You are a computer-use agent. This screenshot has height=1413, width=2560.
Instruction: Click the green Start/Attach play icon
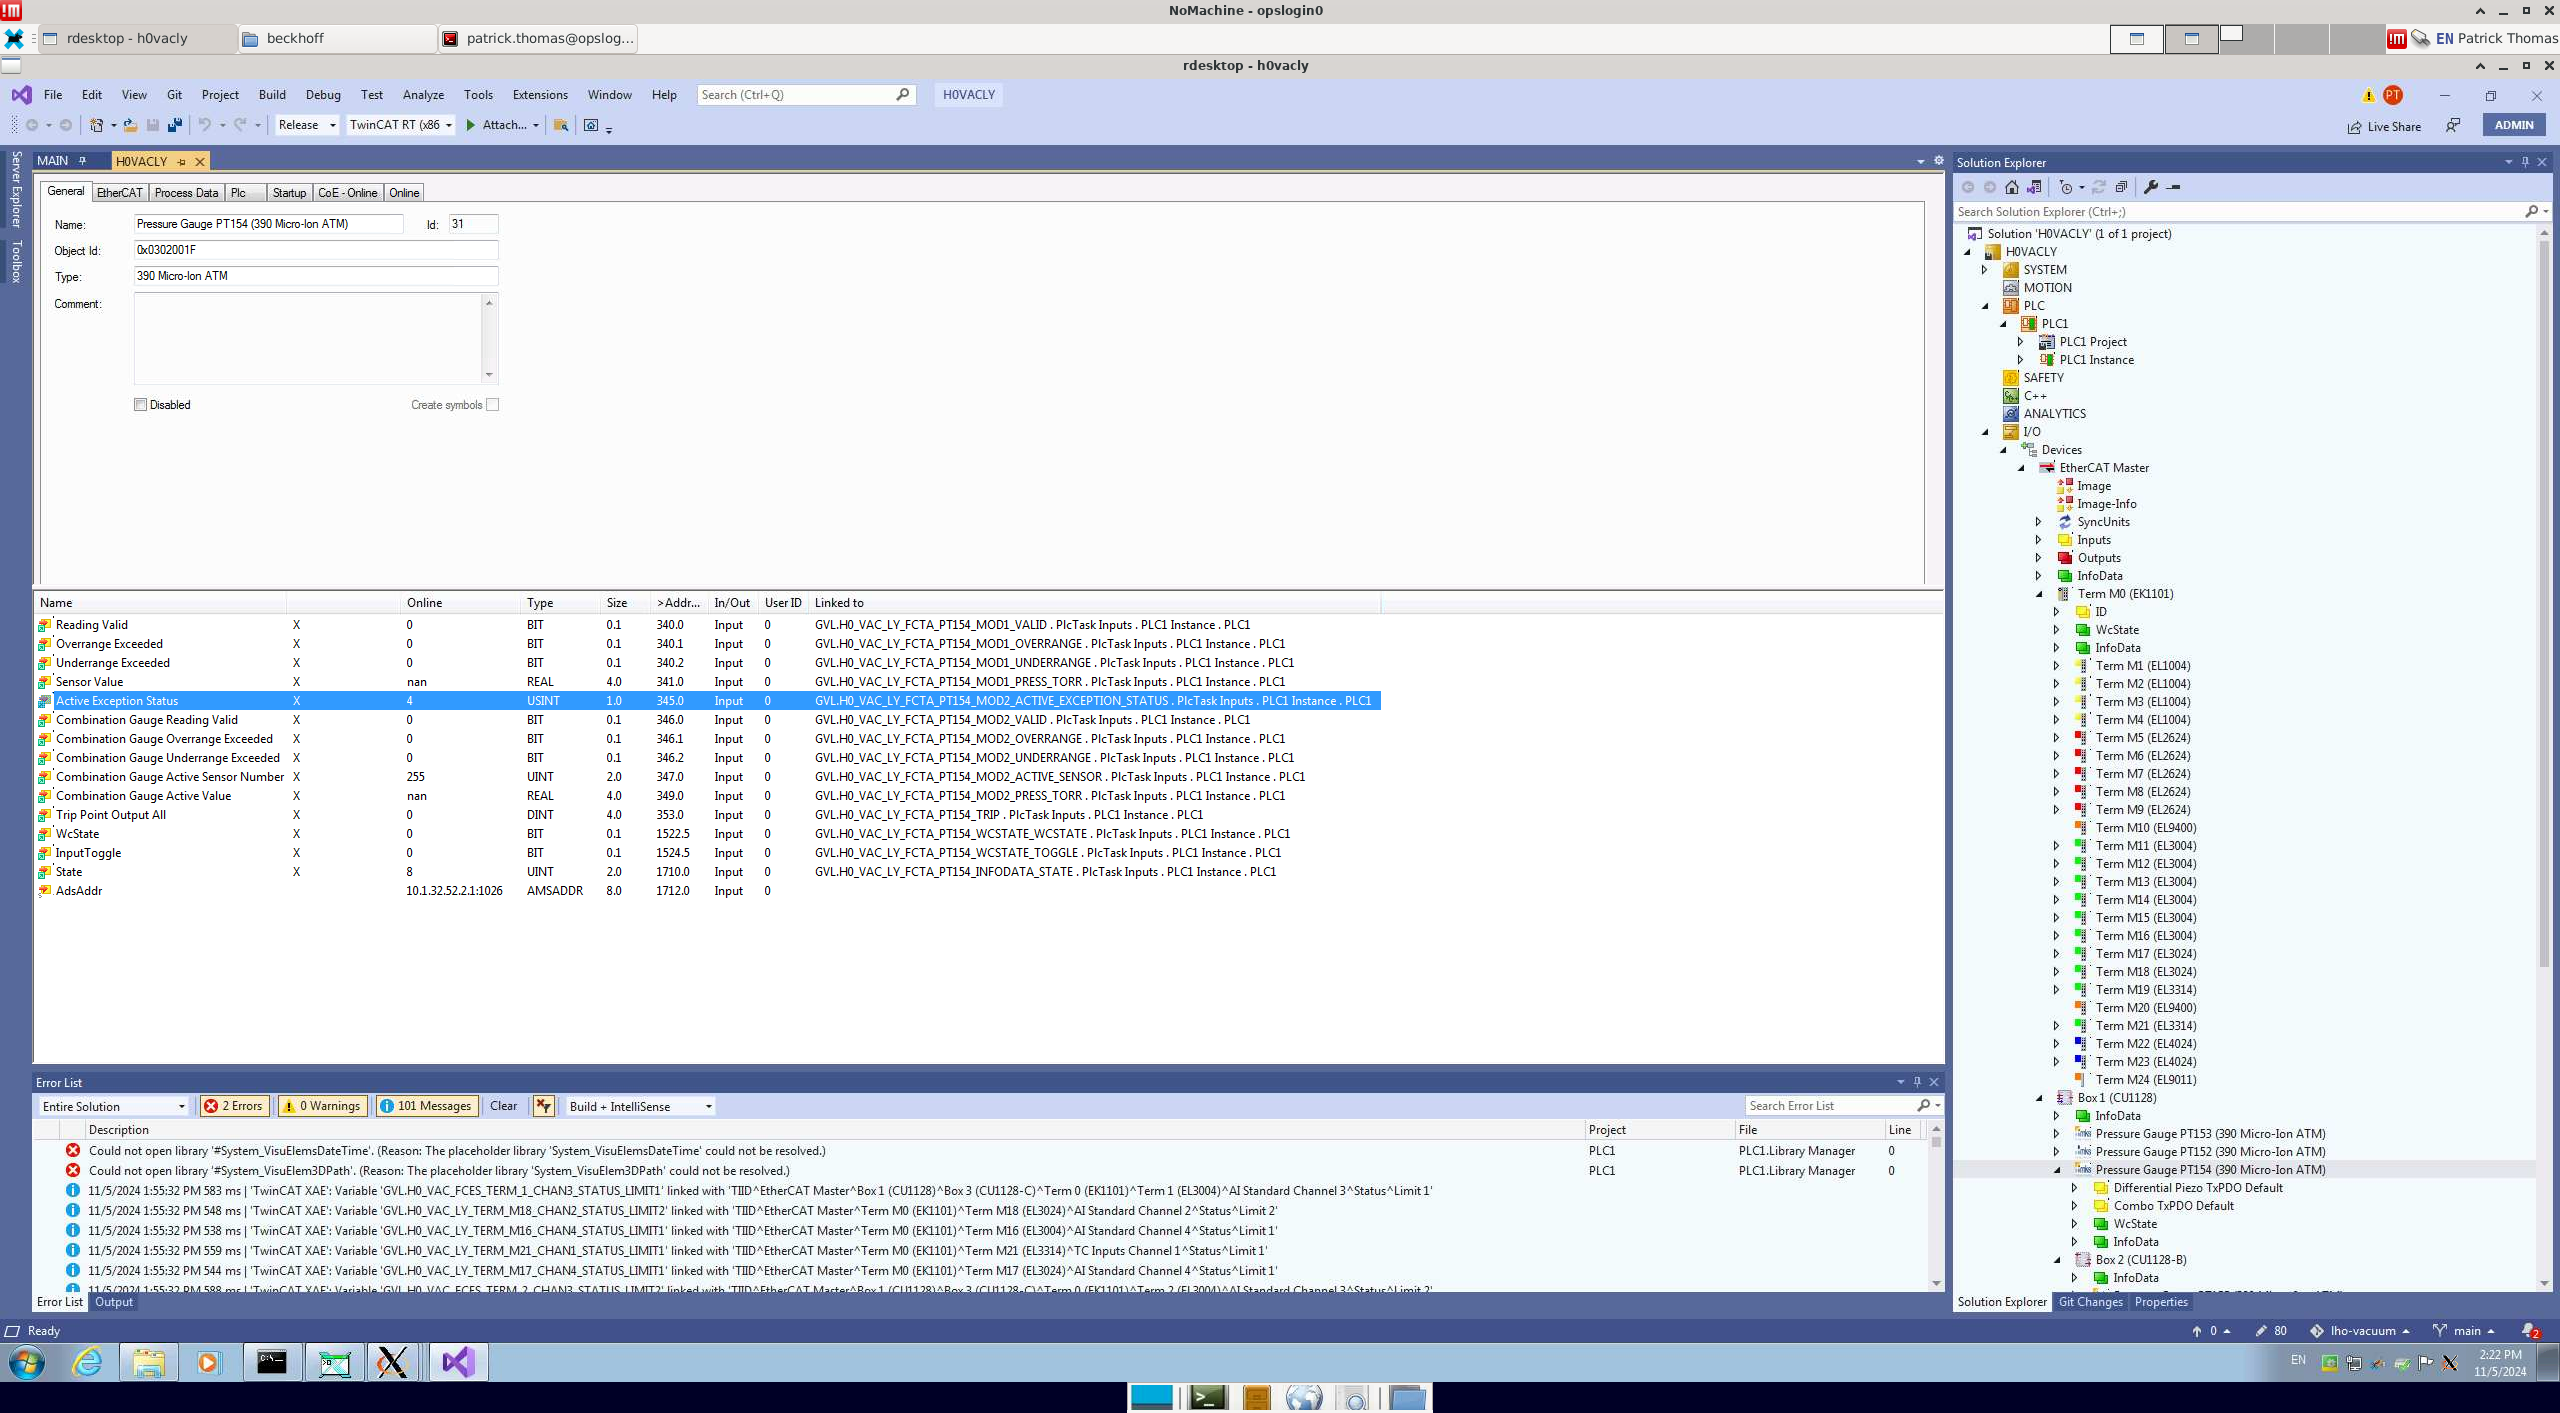pyautogui.click(x=470, y=125)
